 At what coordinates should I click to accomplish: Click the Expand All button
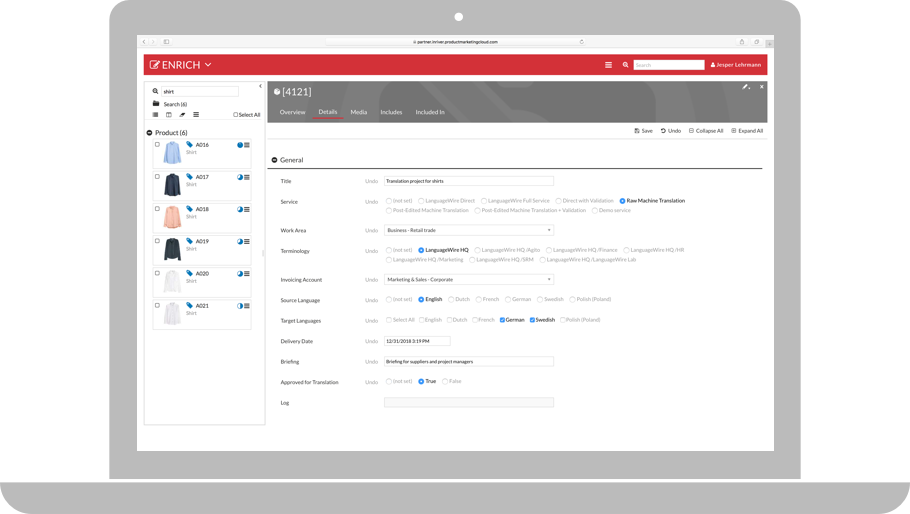(747, 131)
